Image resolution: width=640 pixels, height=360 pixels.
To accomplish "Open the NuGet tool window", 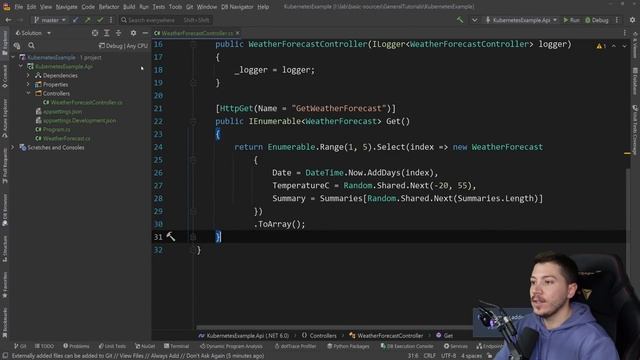I will (x=145, y=346).
